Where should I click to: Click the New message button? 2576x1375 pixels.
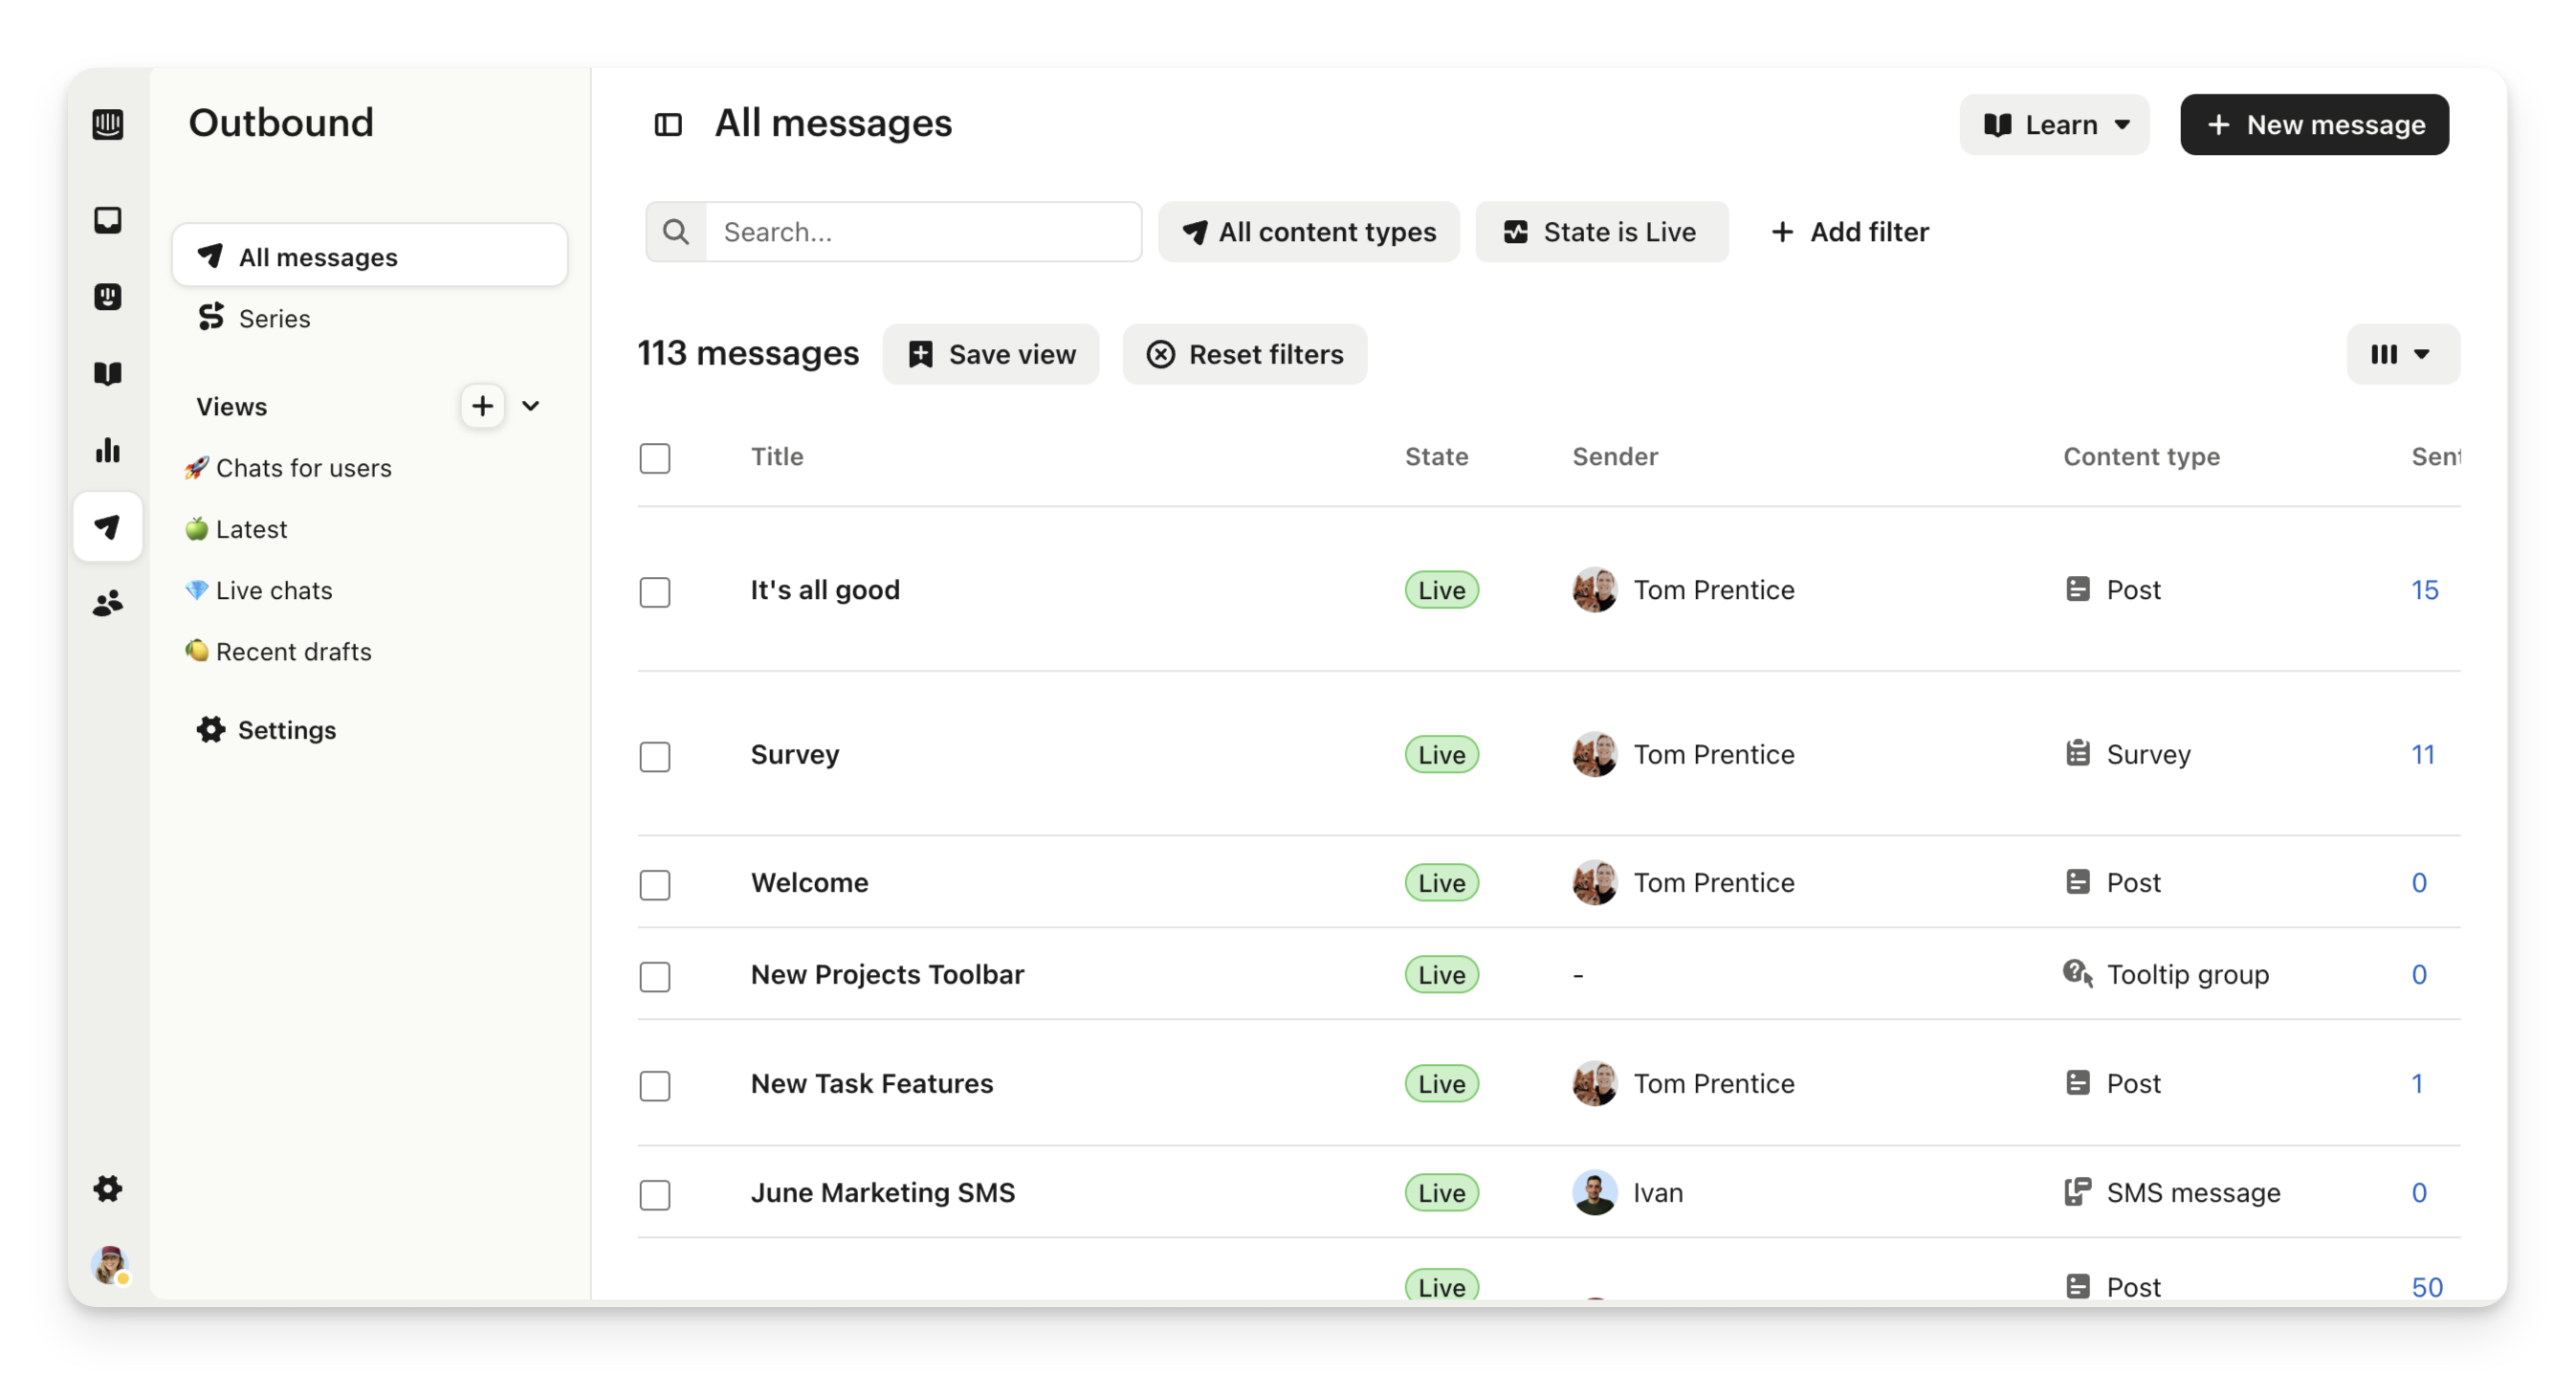(x=2314, y=125)
